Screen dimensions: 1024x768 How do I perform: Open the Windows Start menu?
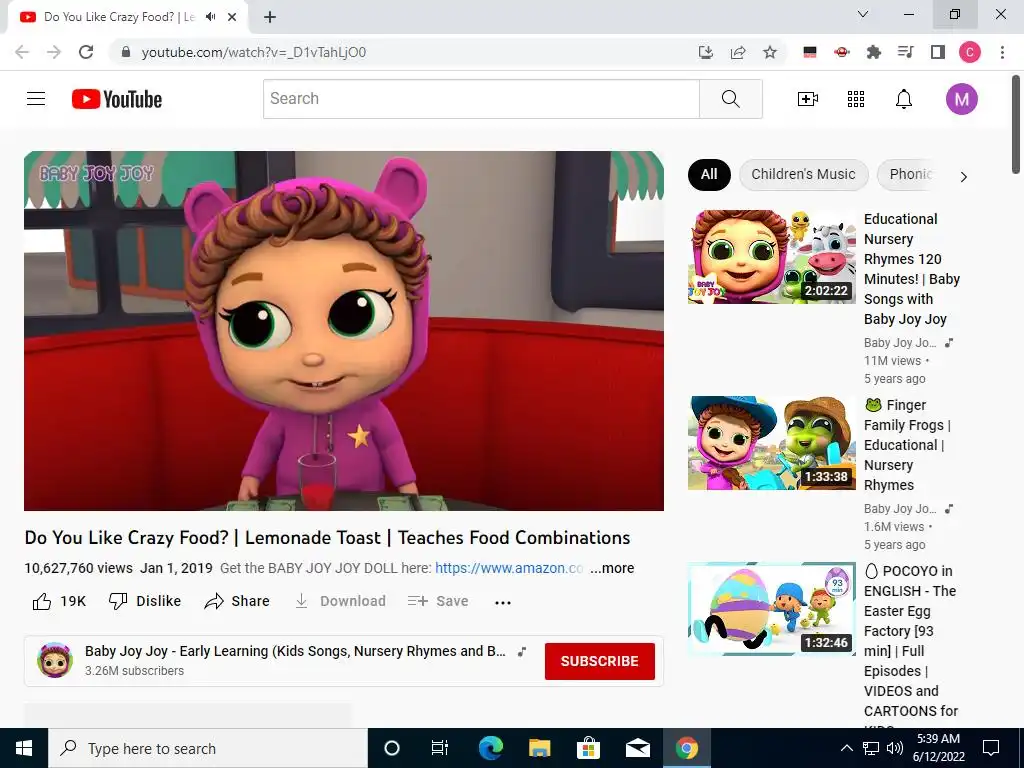pos(24,748)
